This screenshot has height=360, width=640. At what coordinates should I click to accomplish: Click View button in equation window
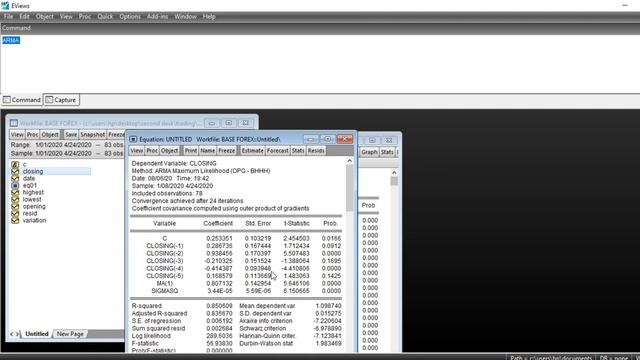137,151
